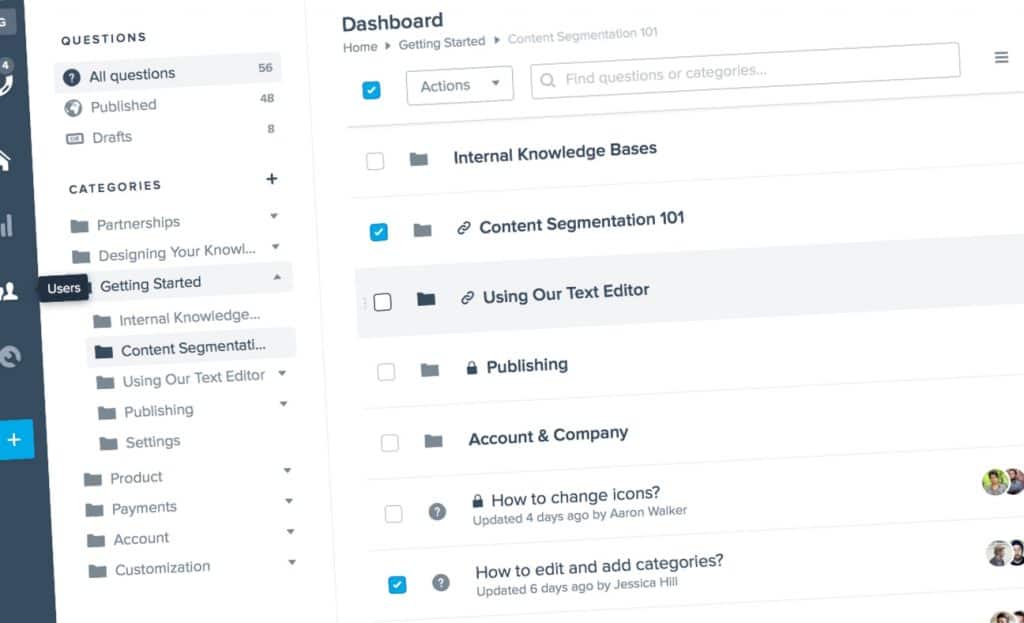The height and width of the screenshot is (623, 1024).
Task: Open the Settings subcategory in sidebar
Action: pyautogui.click(x=153, y=442)
